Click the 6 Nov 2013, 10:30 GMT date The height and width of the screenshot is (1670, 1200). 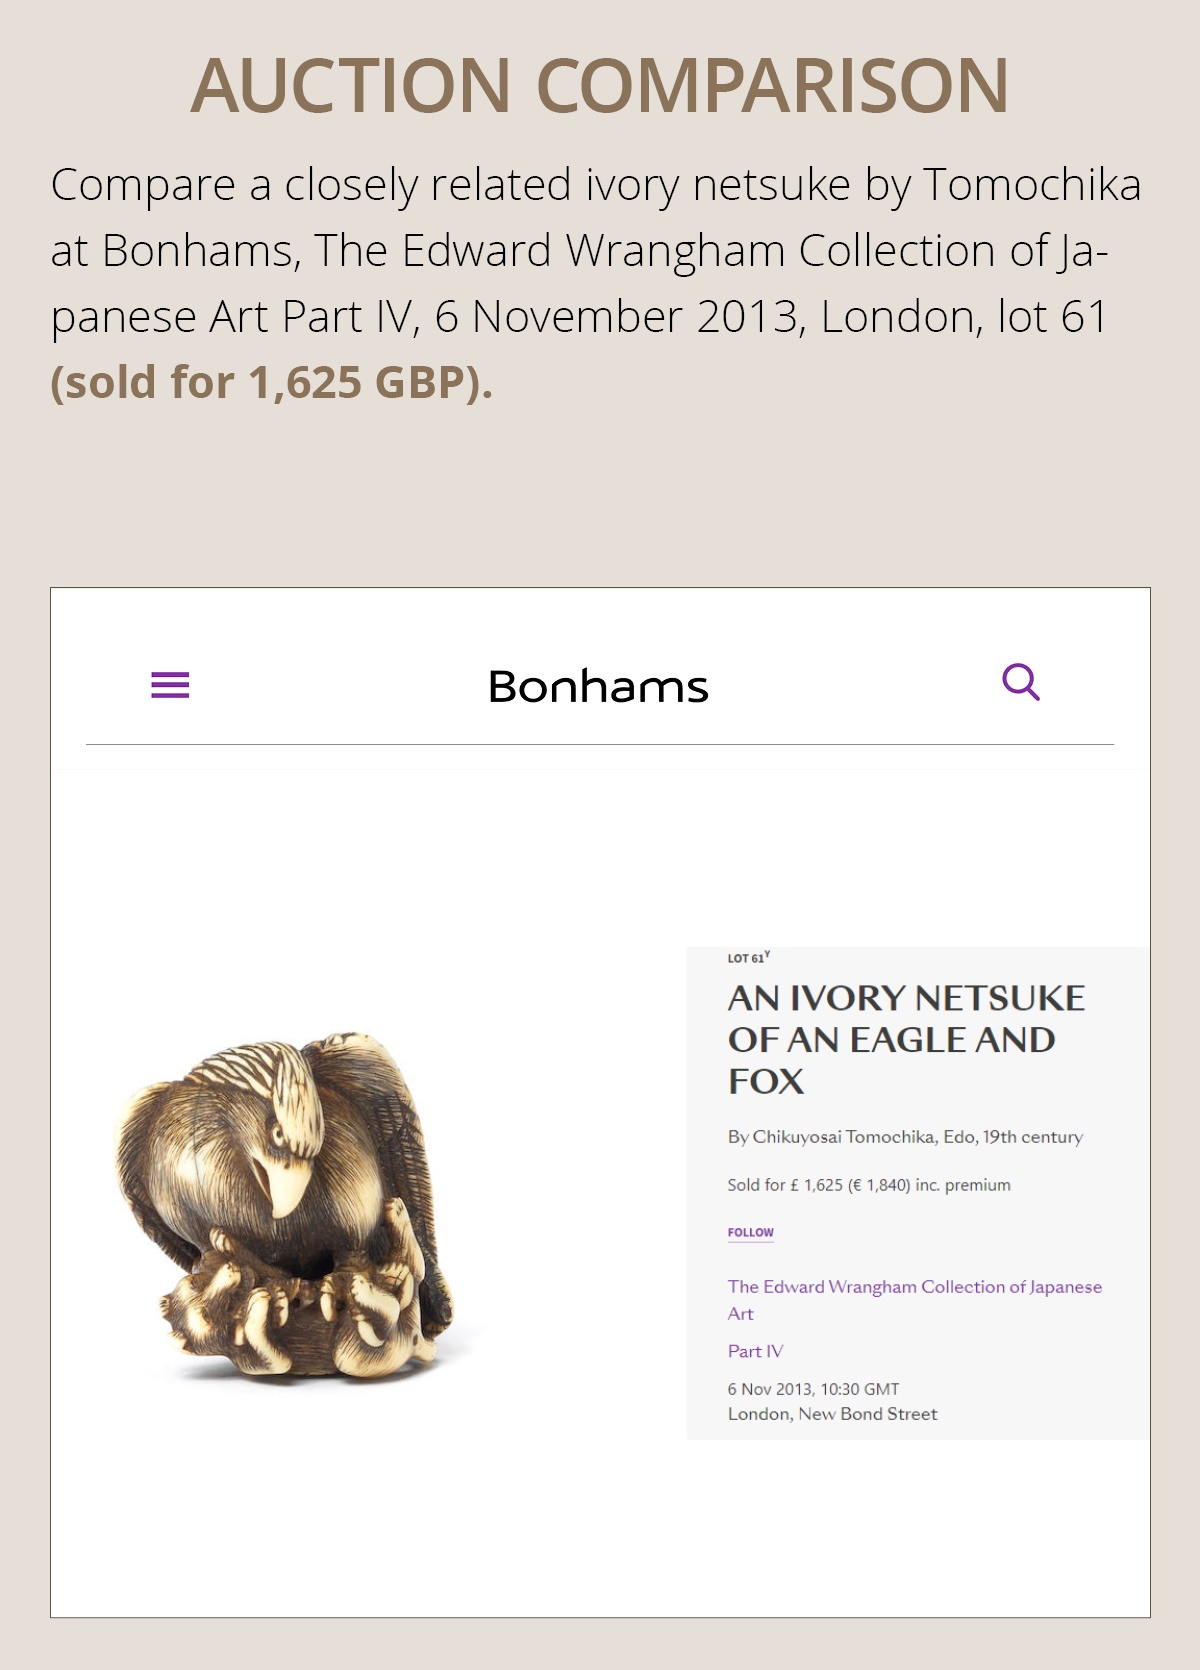tap(813, 1389)
